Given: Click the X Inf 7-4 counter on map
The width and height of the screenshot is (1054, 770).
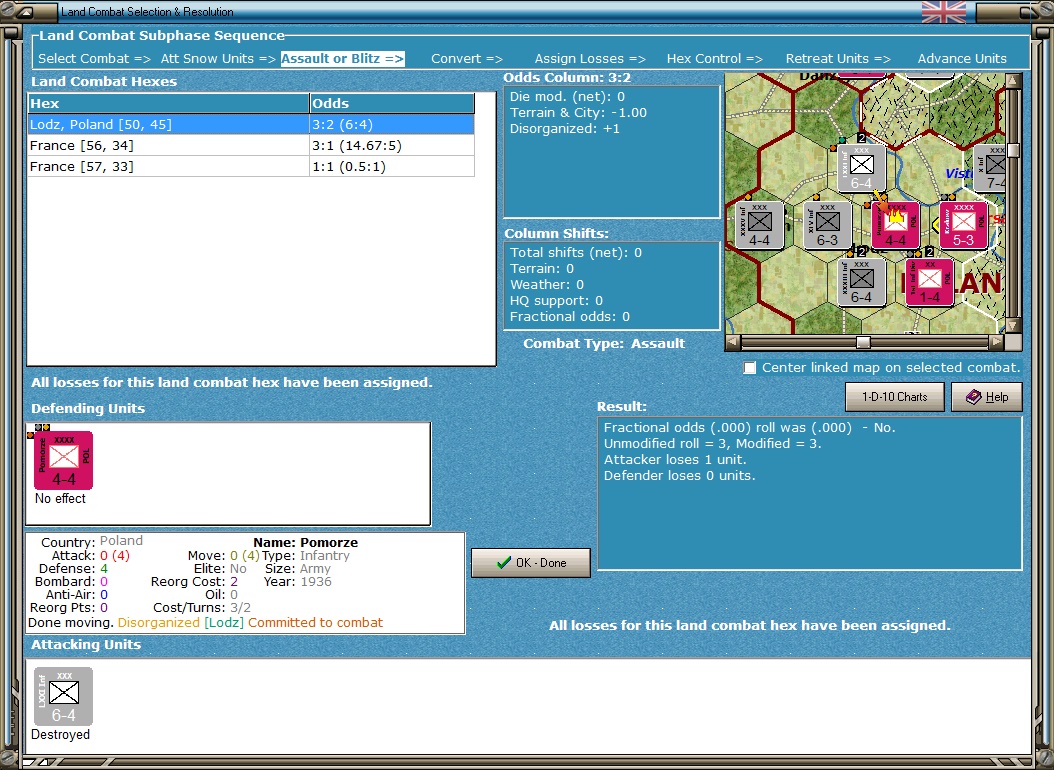Looking at the screenshot, I should pos(991,168).
